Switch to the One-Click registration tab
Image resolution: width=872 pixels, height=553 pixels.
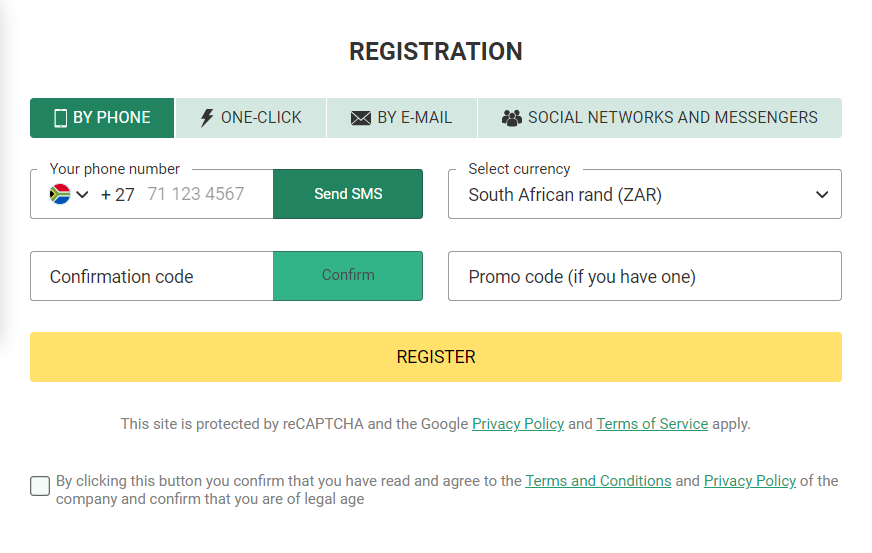point(251,118)
